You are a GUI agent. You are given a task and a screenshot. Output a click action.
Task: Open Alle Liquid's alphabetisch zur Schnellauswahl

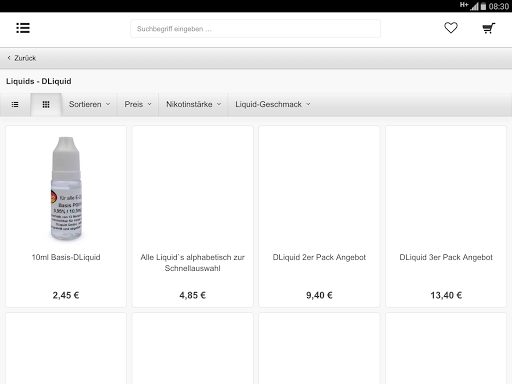[x=193, y=263]
